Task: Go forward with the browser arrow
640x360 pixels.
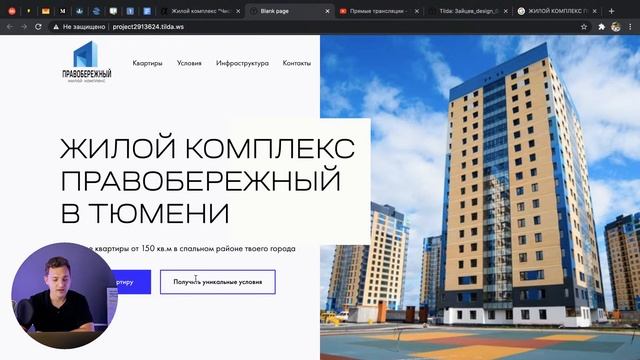Action: (x=24, y=27)
